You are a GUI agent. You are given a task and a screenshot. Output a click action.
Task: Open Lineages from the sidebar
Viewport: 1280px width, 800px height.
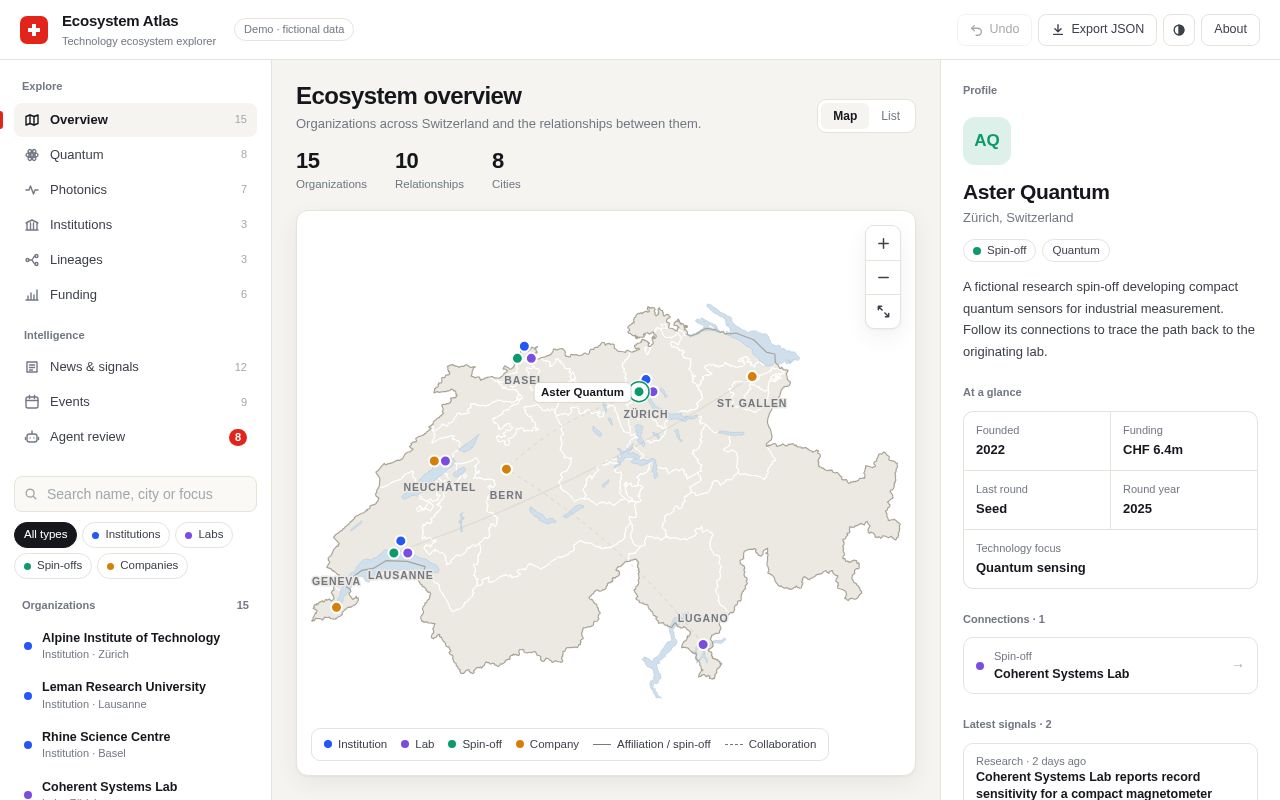click(x=135, y=260)
